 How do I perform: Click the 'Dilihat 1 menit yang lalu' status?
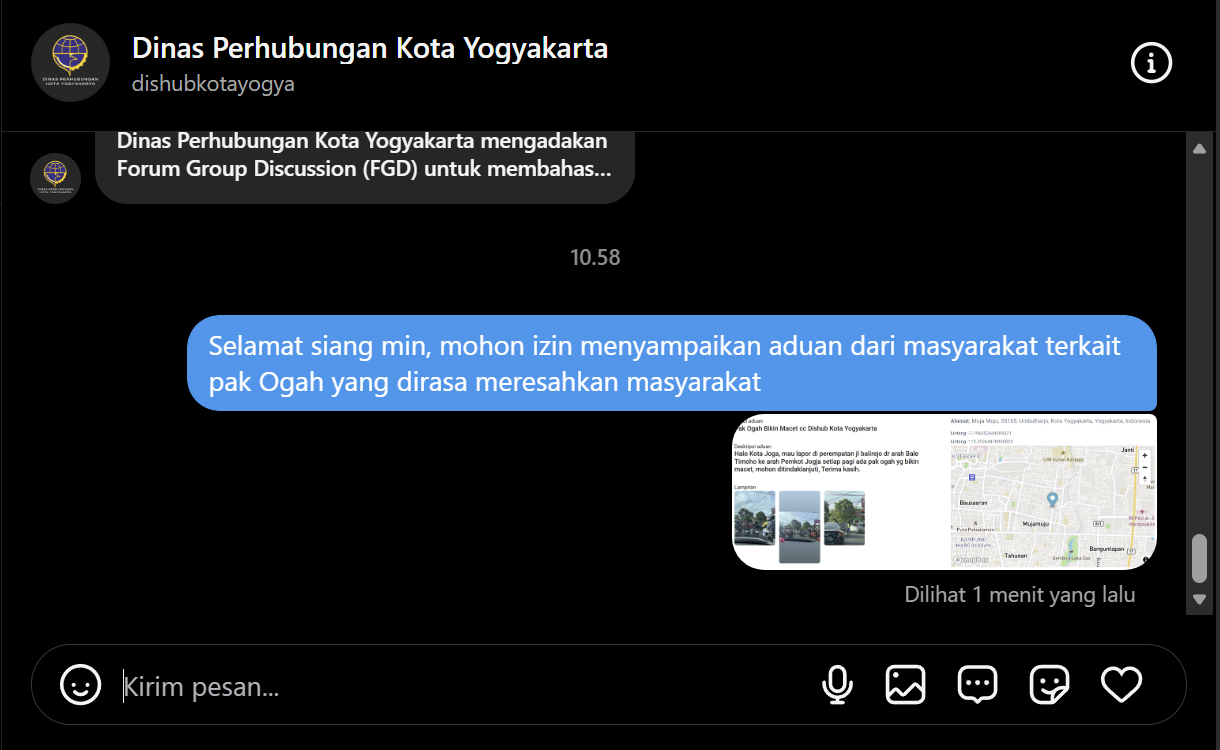point(1019,595)
